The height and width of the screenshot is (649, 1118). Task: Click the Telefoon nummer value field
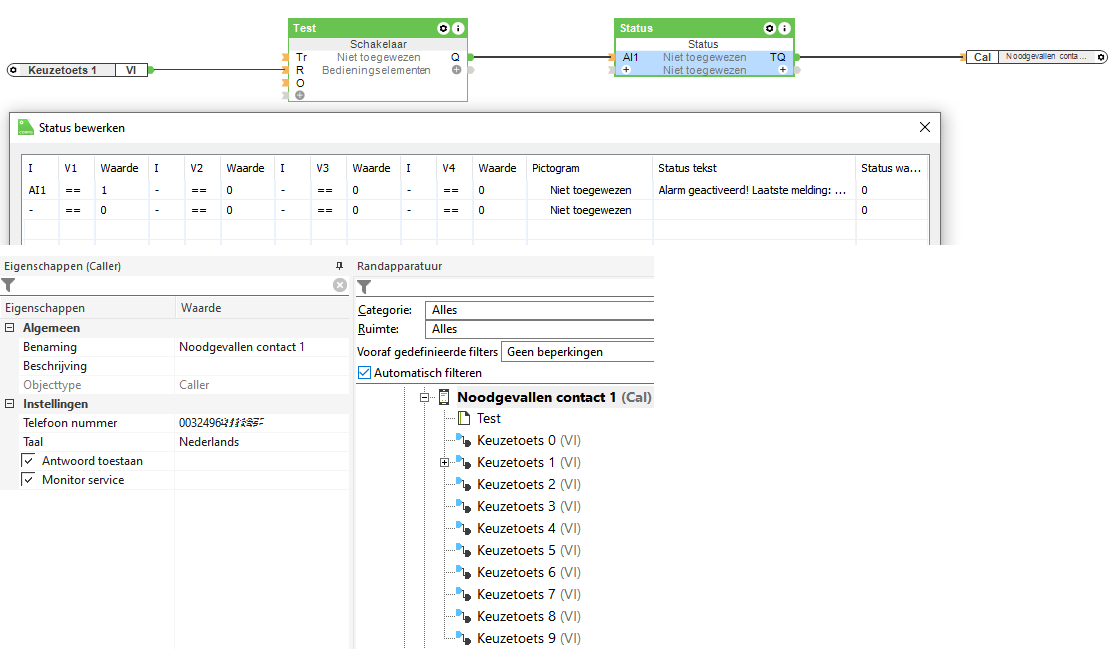(262, 423)
